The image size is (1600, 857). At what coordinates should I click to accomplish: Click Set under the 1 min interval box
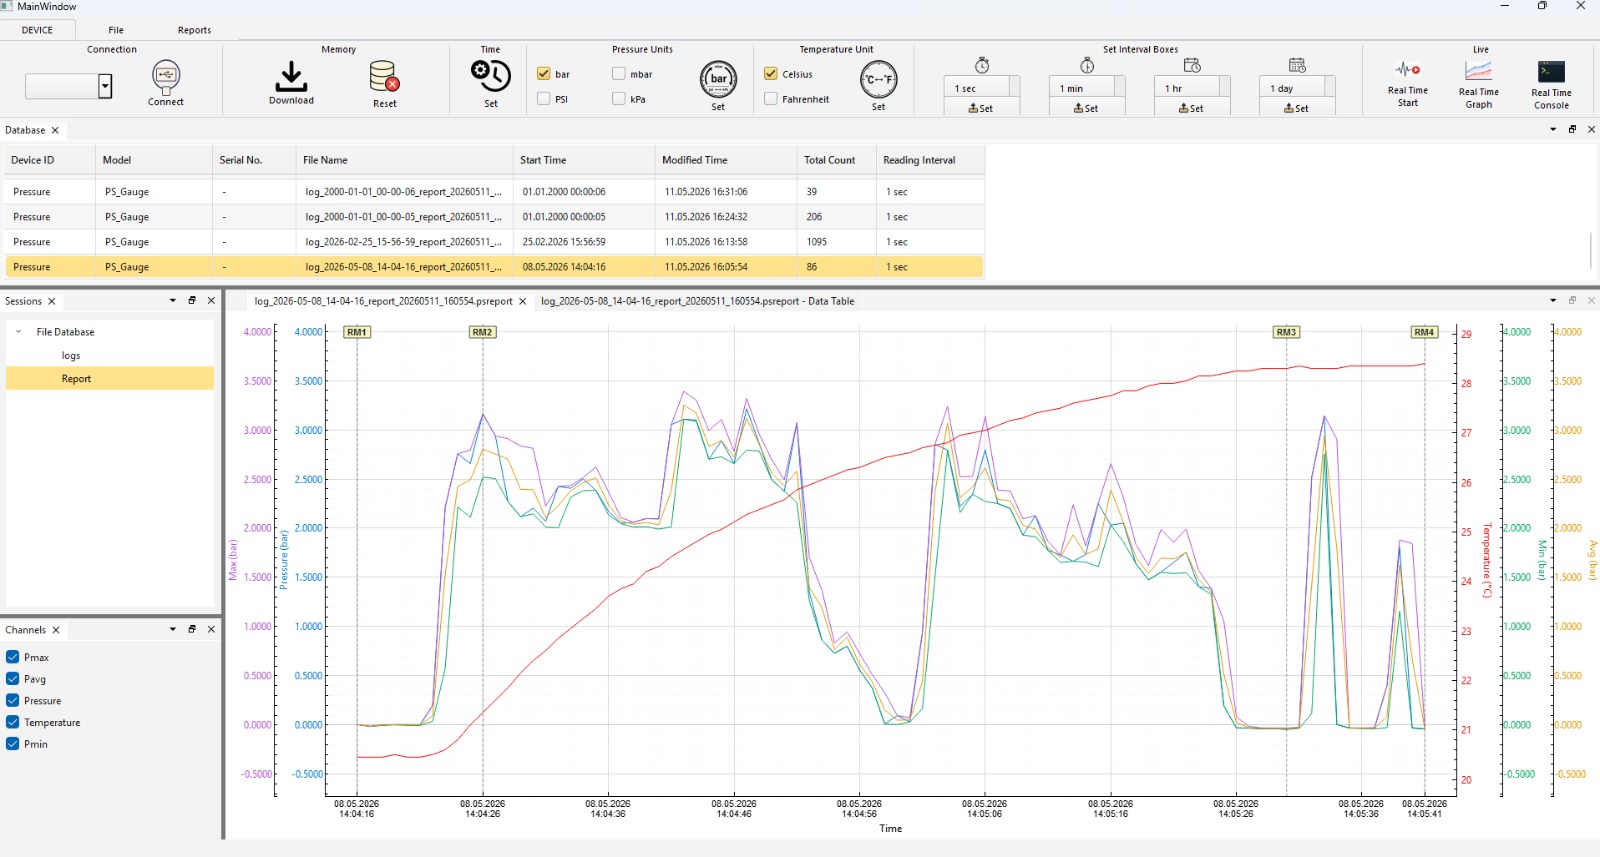1086,108
